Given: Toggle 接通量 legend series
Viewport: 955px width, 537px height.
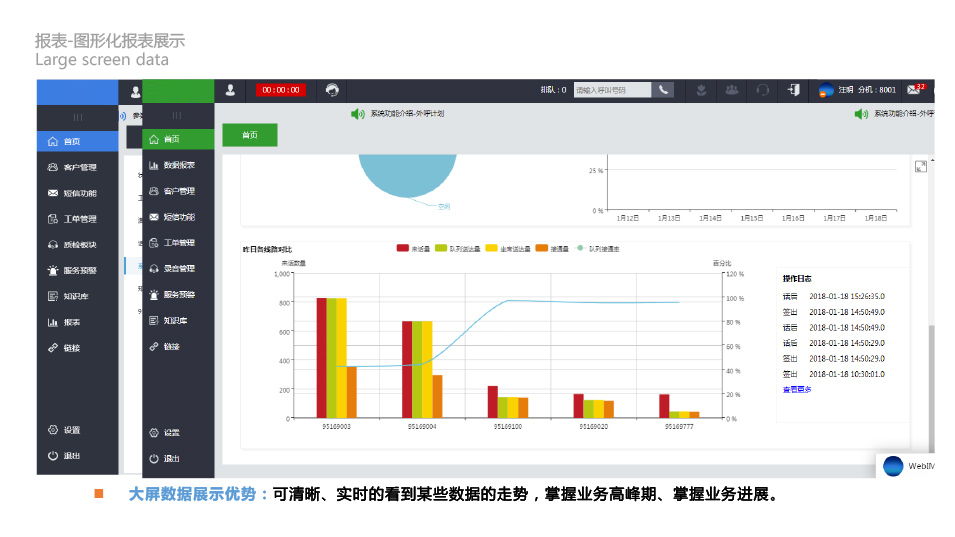Looking at the screenshot, I should tap(552, 248).
